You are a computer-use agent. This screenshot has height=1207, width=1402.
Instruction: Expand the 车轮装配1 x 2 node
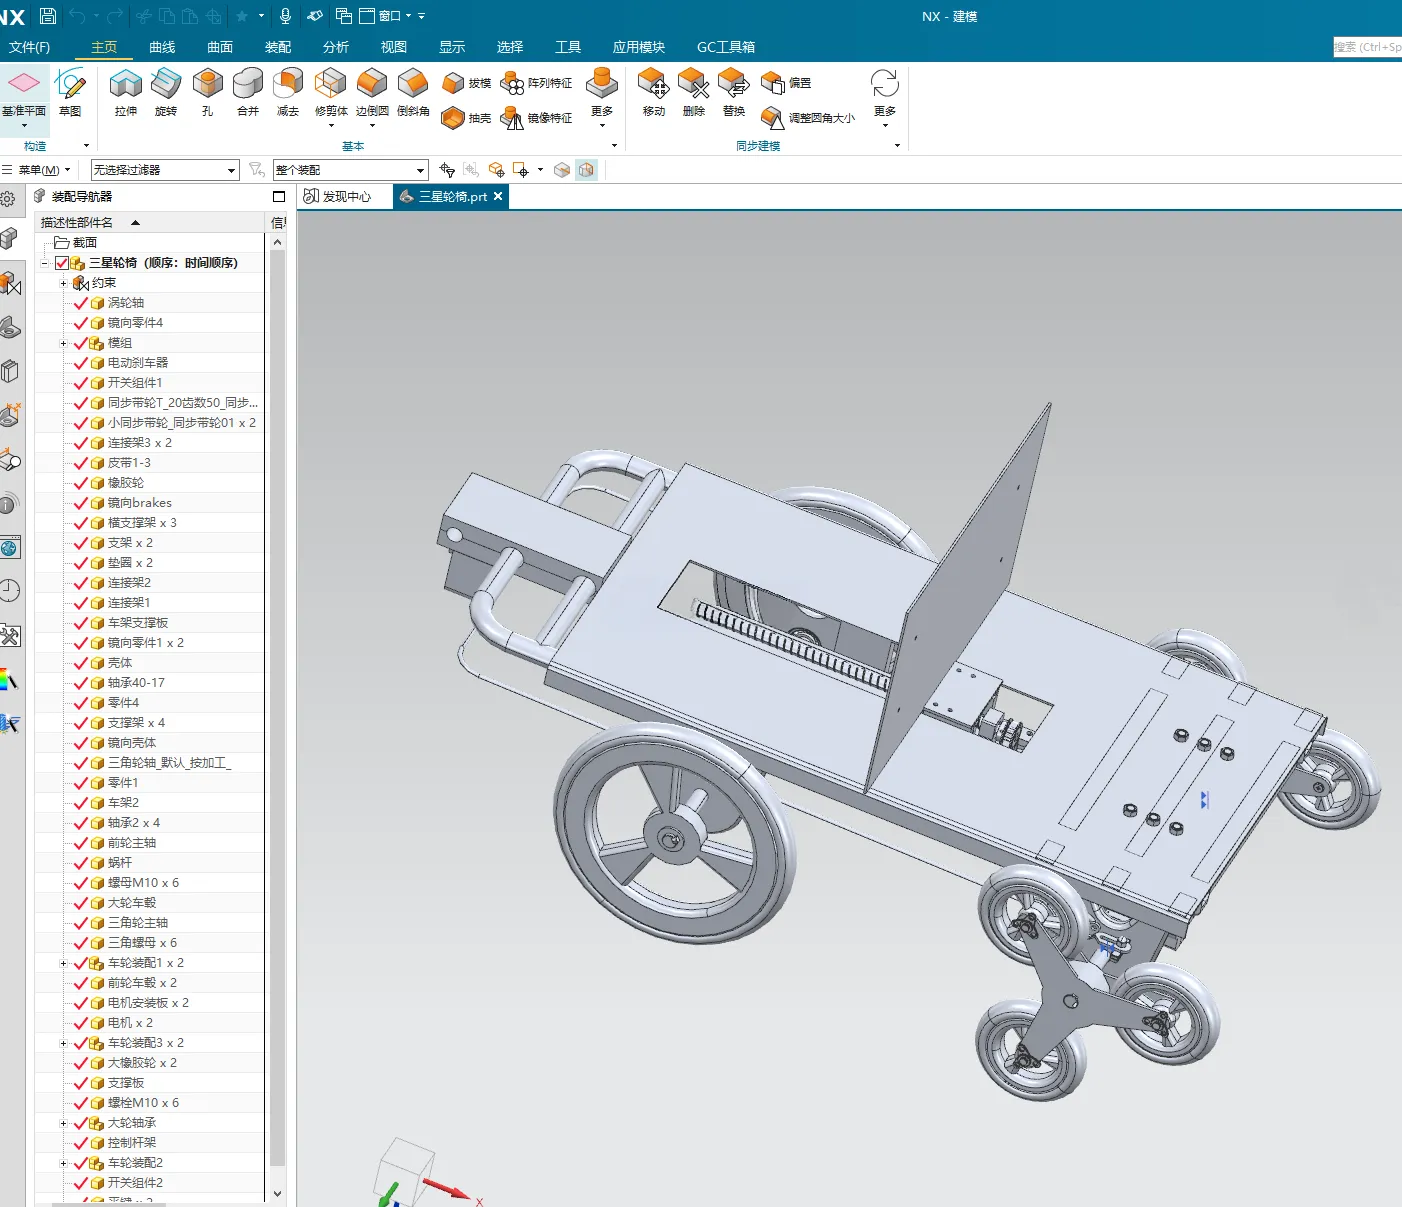click(x=63, y=963)
